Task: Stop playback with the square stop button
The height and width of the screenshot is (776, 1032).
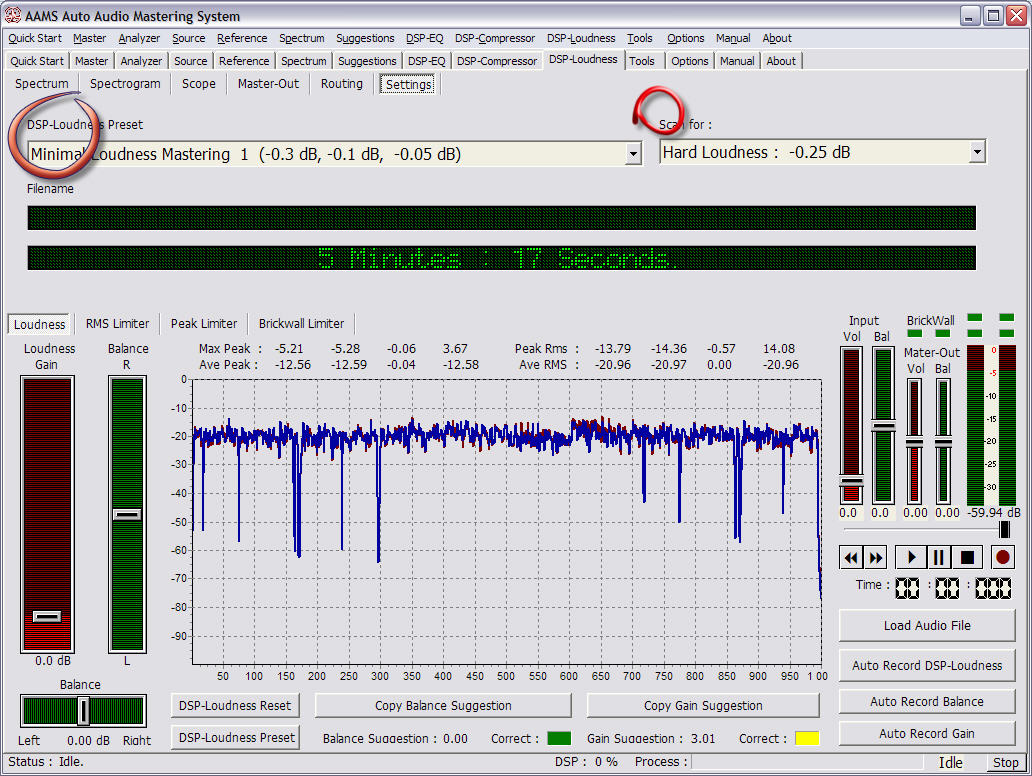Action: [x=968, y=557]
